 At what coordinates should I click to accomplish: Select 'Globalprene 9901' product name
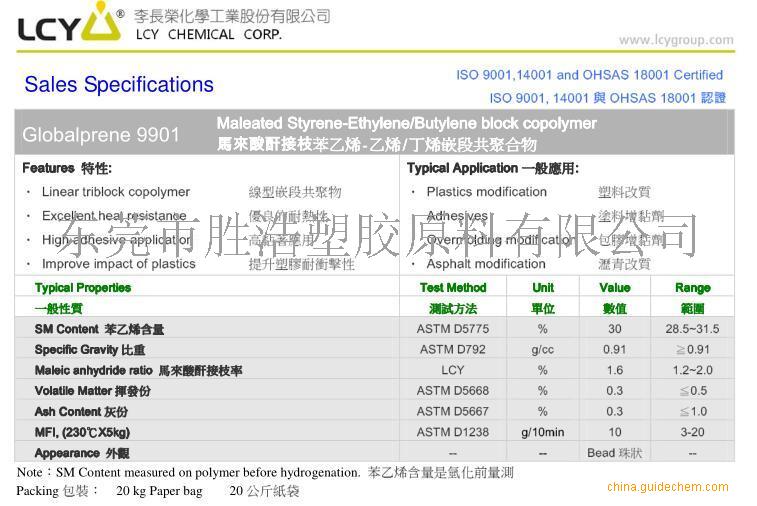point(101,135)
